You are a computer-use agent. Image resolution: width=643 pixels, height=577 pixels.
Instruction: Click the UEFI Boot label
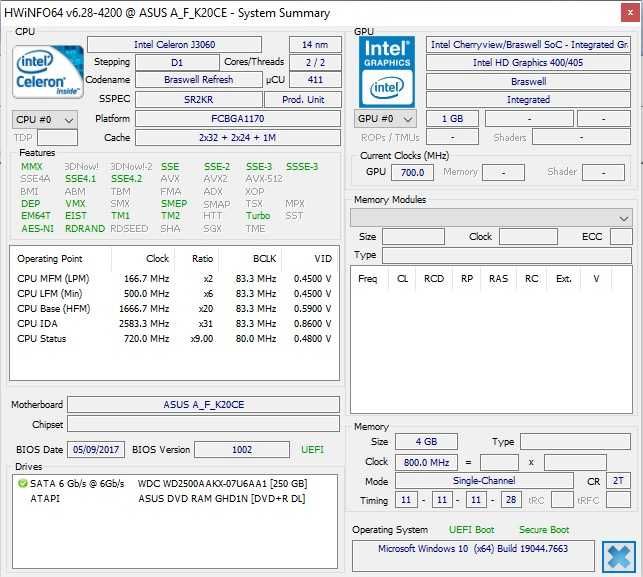[471, 530]
